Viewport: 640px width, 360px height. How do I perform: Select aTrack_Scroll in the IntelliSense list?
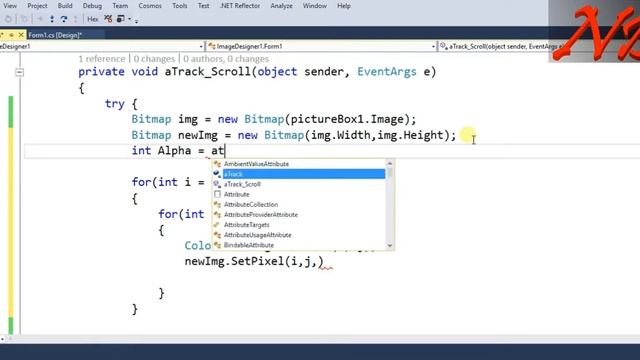click(x=304, y=184)
